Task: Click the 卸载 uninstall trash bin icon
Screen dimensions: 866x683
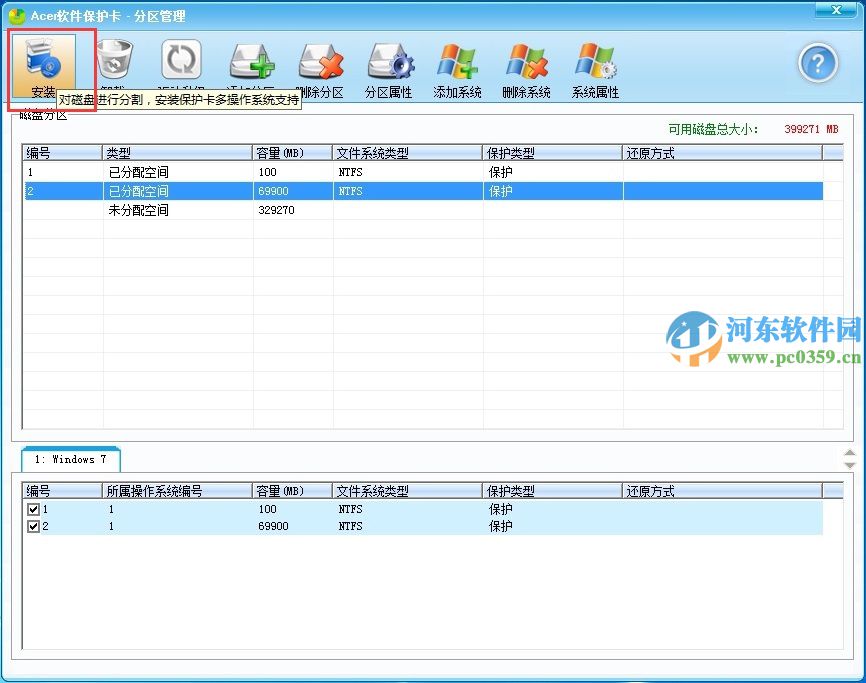Action: (x=114, y=60)
